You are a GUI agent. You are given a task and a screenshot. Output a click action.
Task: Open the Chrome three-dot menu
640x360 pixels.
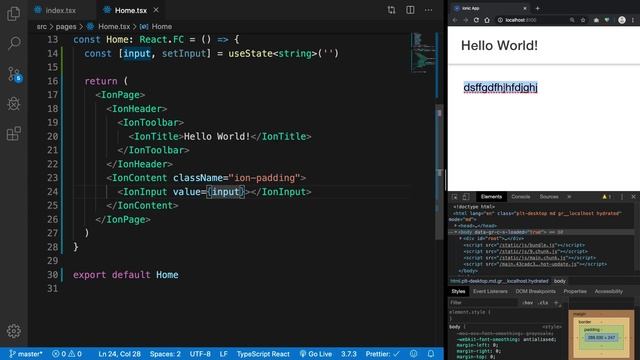click(633, 20)
